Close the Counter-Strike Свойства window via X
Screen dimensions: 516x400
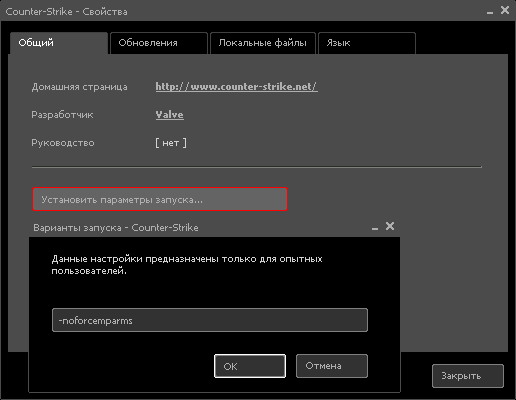(505, 10)
